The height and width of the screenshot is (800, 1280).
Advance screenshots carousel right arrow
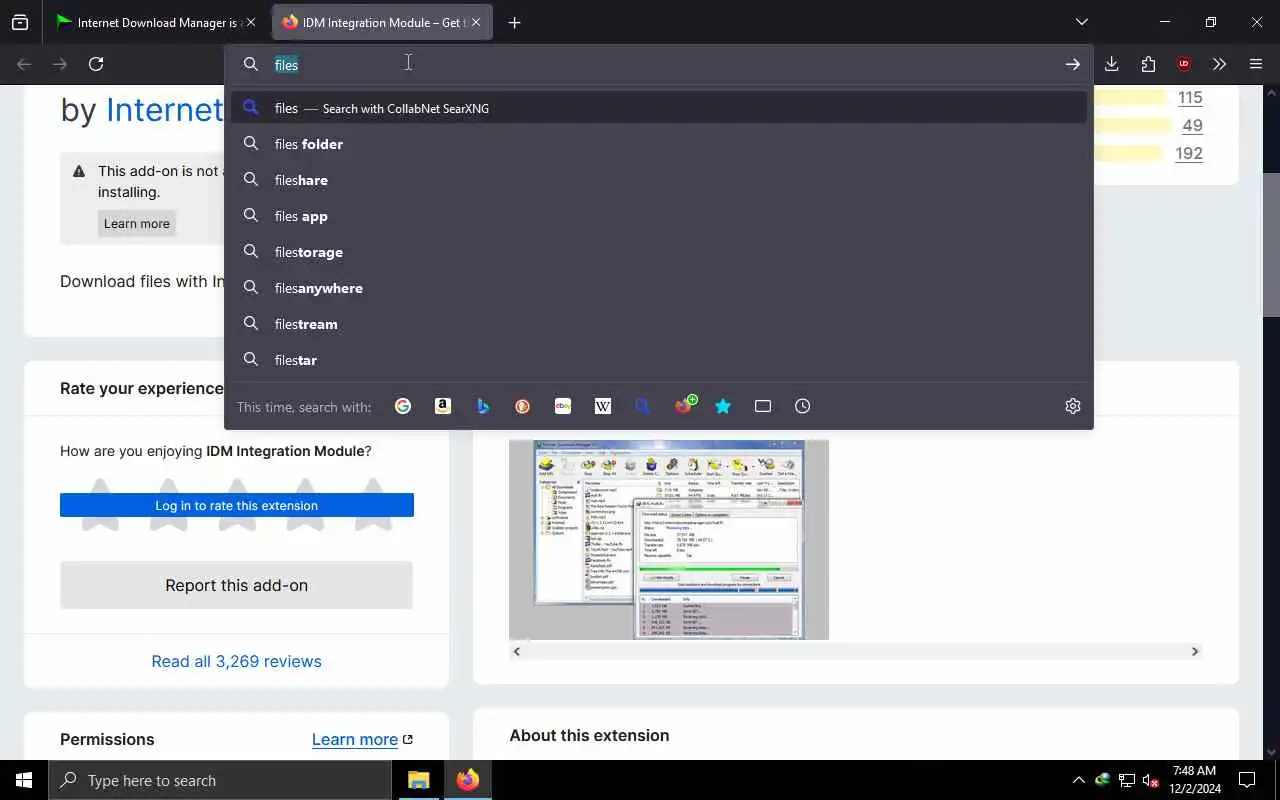point(1194,651)
